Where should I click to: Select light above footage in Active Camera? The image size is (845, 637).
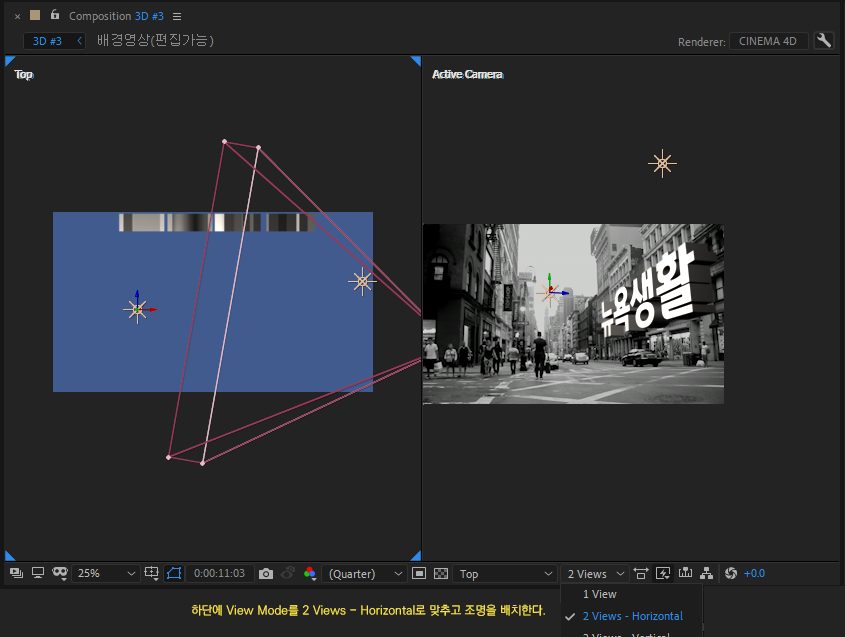point(662,163)
